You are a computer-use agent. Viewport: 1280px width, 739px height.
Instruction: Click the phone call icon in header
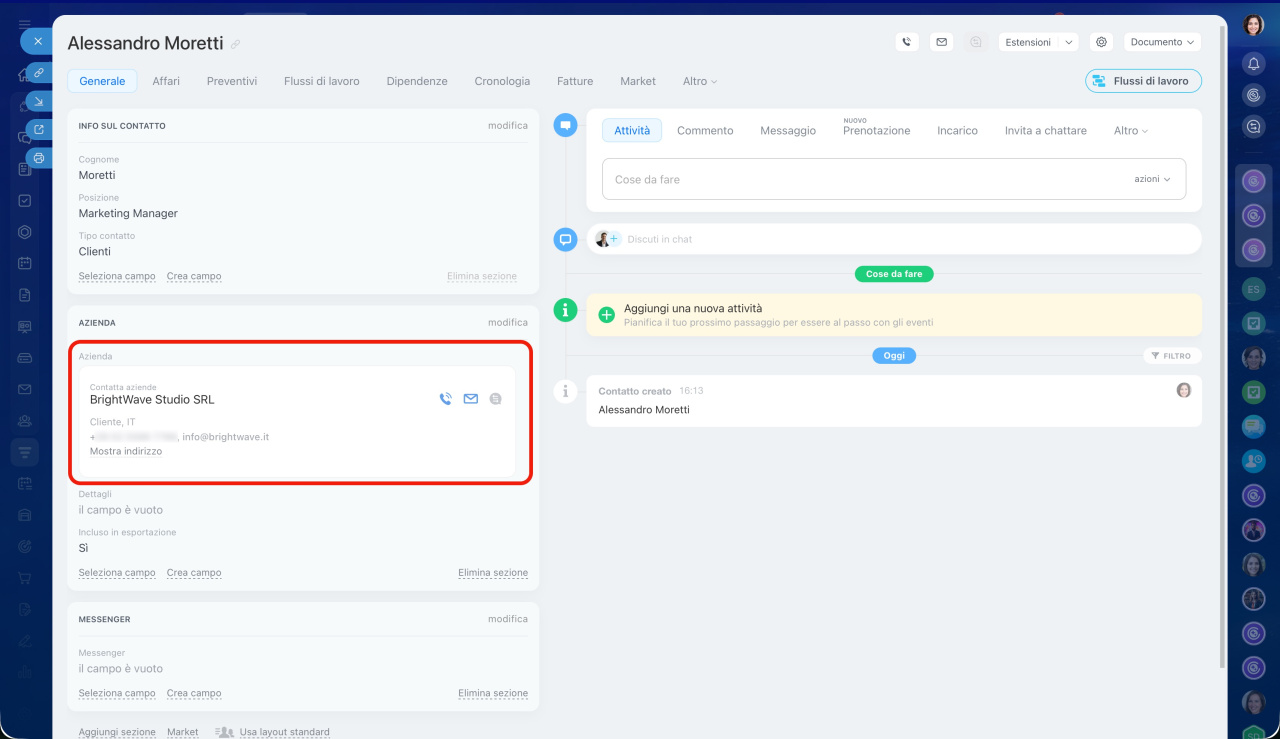pos(906,42)
